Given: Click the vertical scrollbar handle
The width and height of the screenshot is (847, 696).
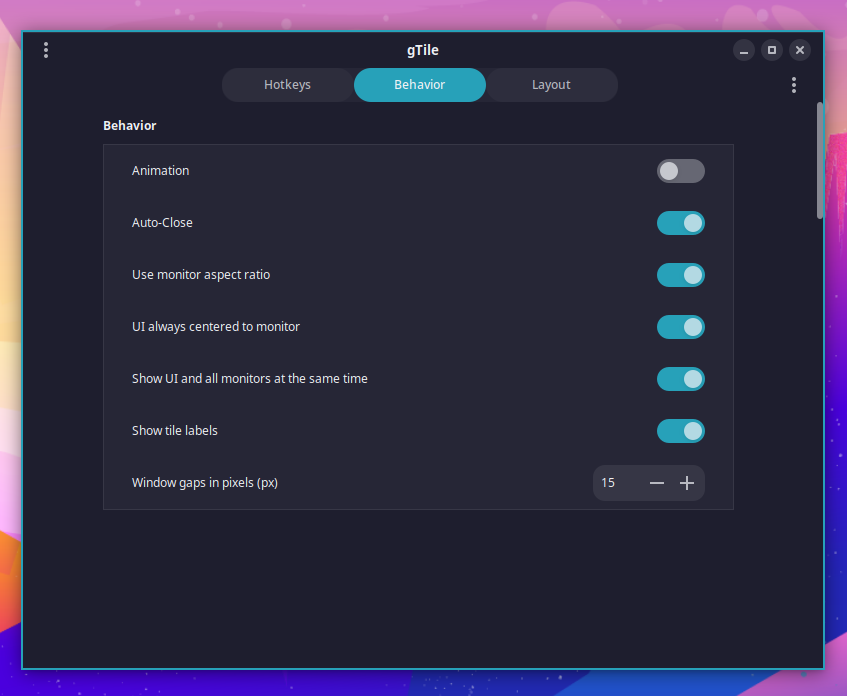Looking at the screenshot, I should point(819,160).
